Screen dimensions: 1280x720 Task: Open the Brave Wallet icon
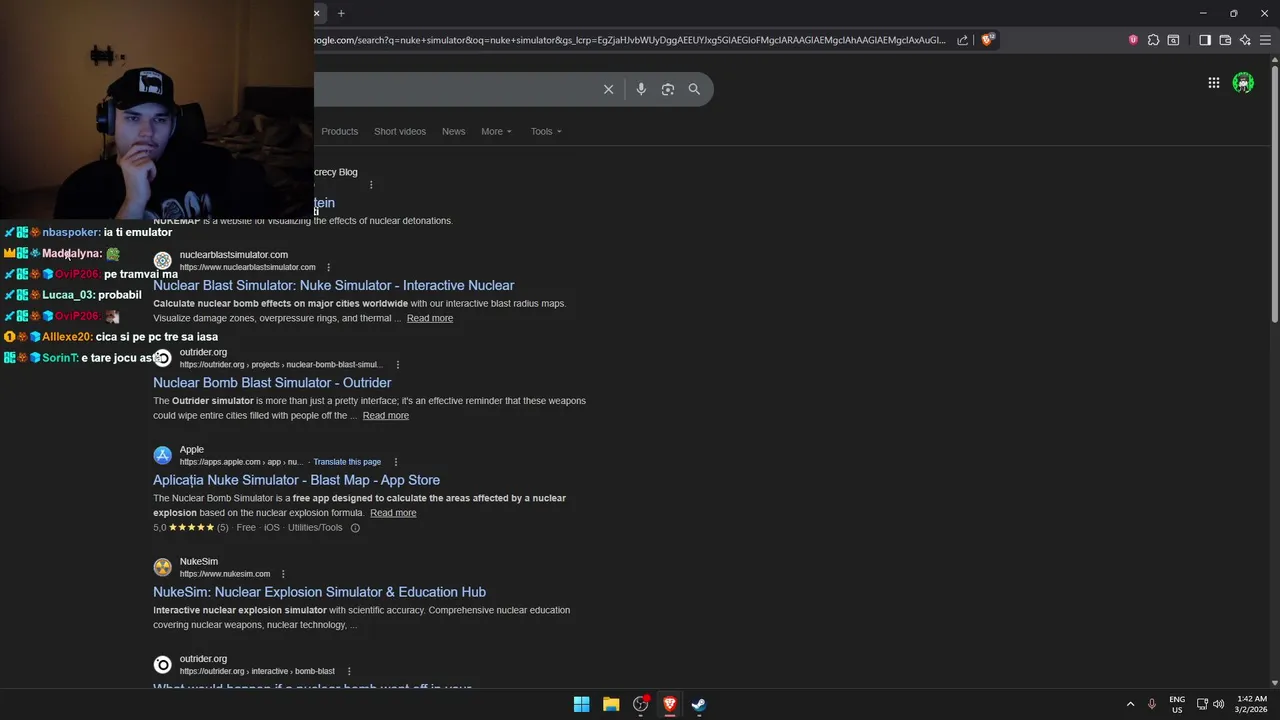(x=1225, y=40)
